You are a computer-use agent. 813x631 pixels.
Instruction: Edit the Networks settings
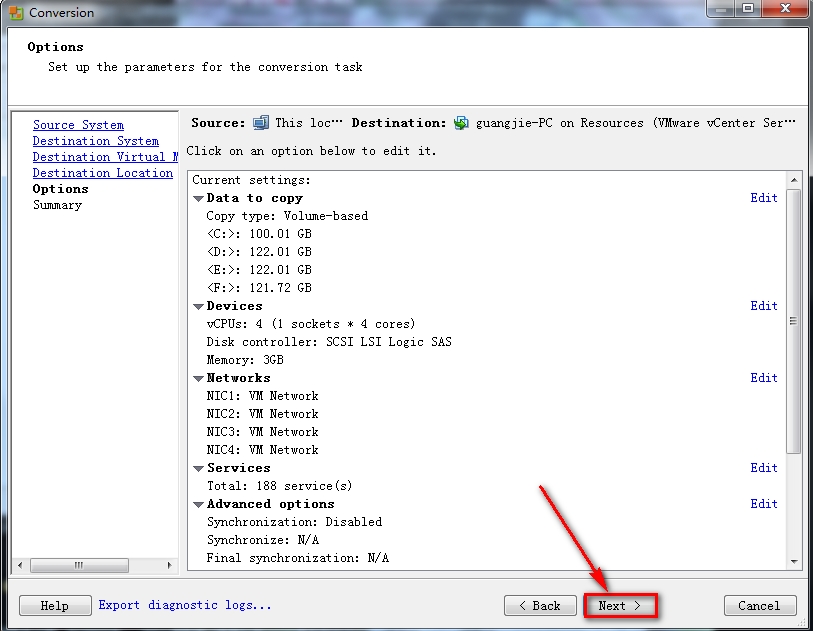pyautogui.click(x=764, y=378)
